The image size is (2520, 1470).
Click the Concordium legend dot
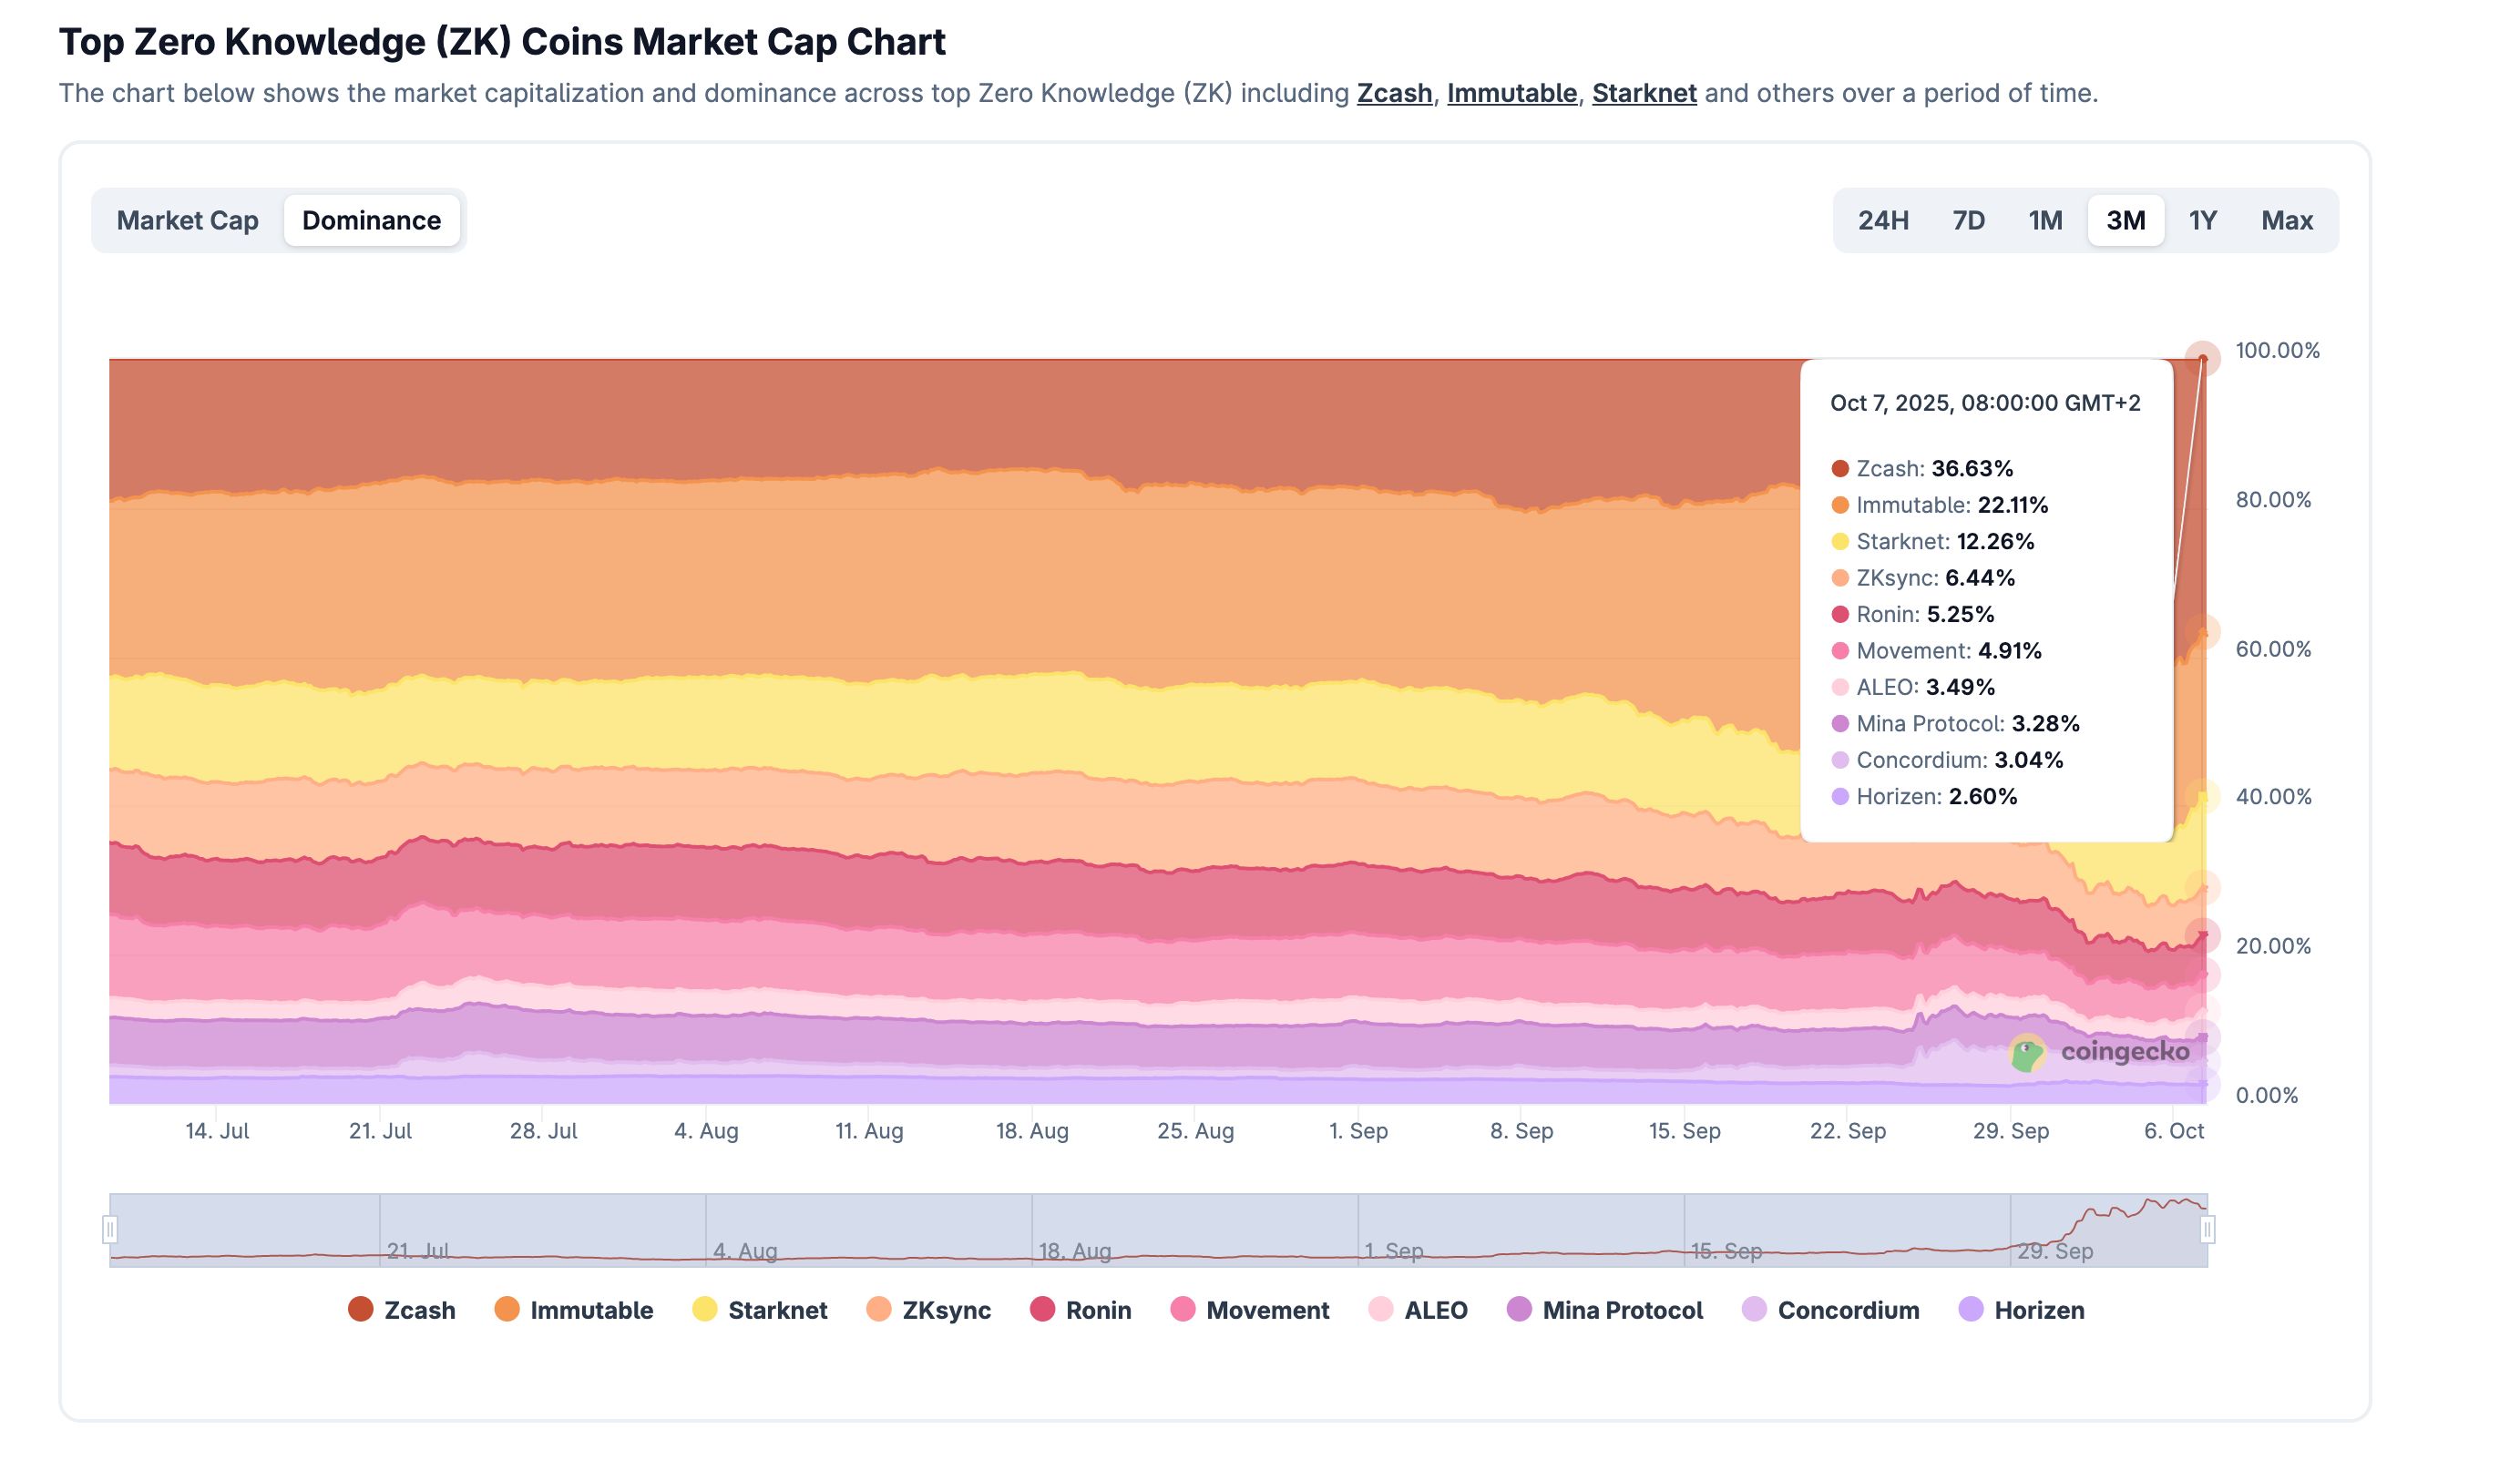[x=1754, y=1310]
